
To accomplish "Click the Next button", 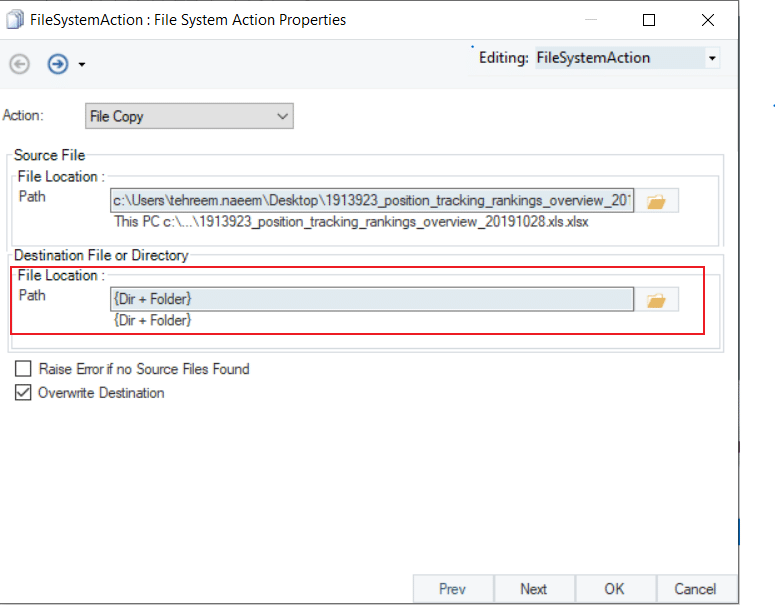I will click(534, 589).
